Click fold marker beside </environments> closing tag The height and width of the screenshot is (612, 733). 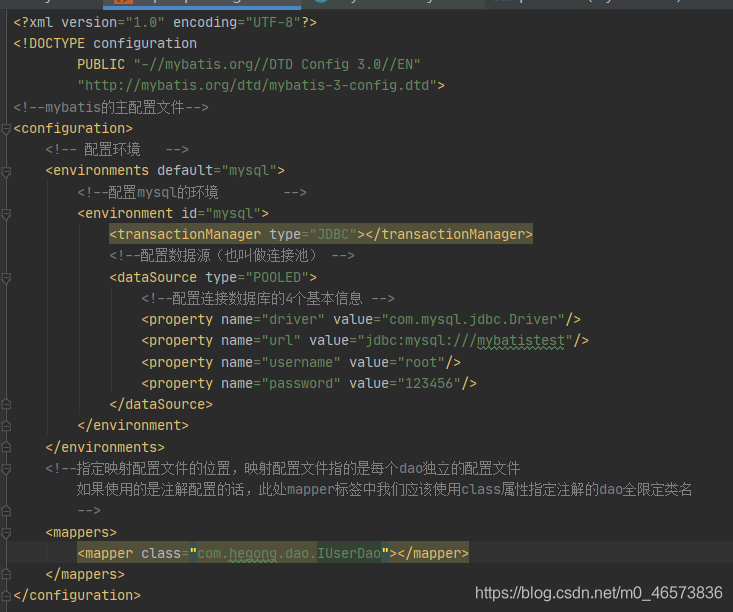click(x=6, y=447)
